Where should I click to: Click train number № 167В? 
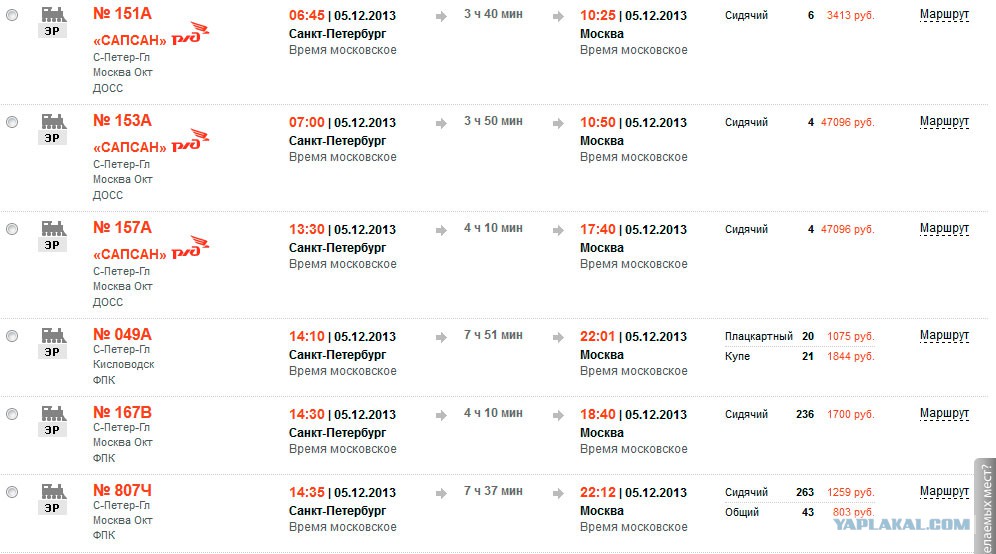tap(122, 412)
